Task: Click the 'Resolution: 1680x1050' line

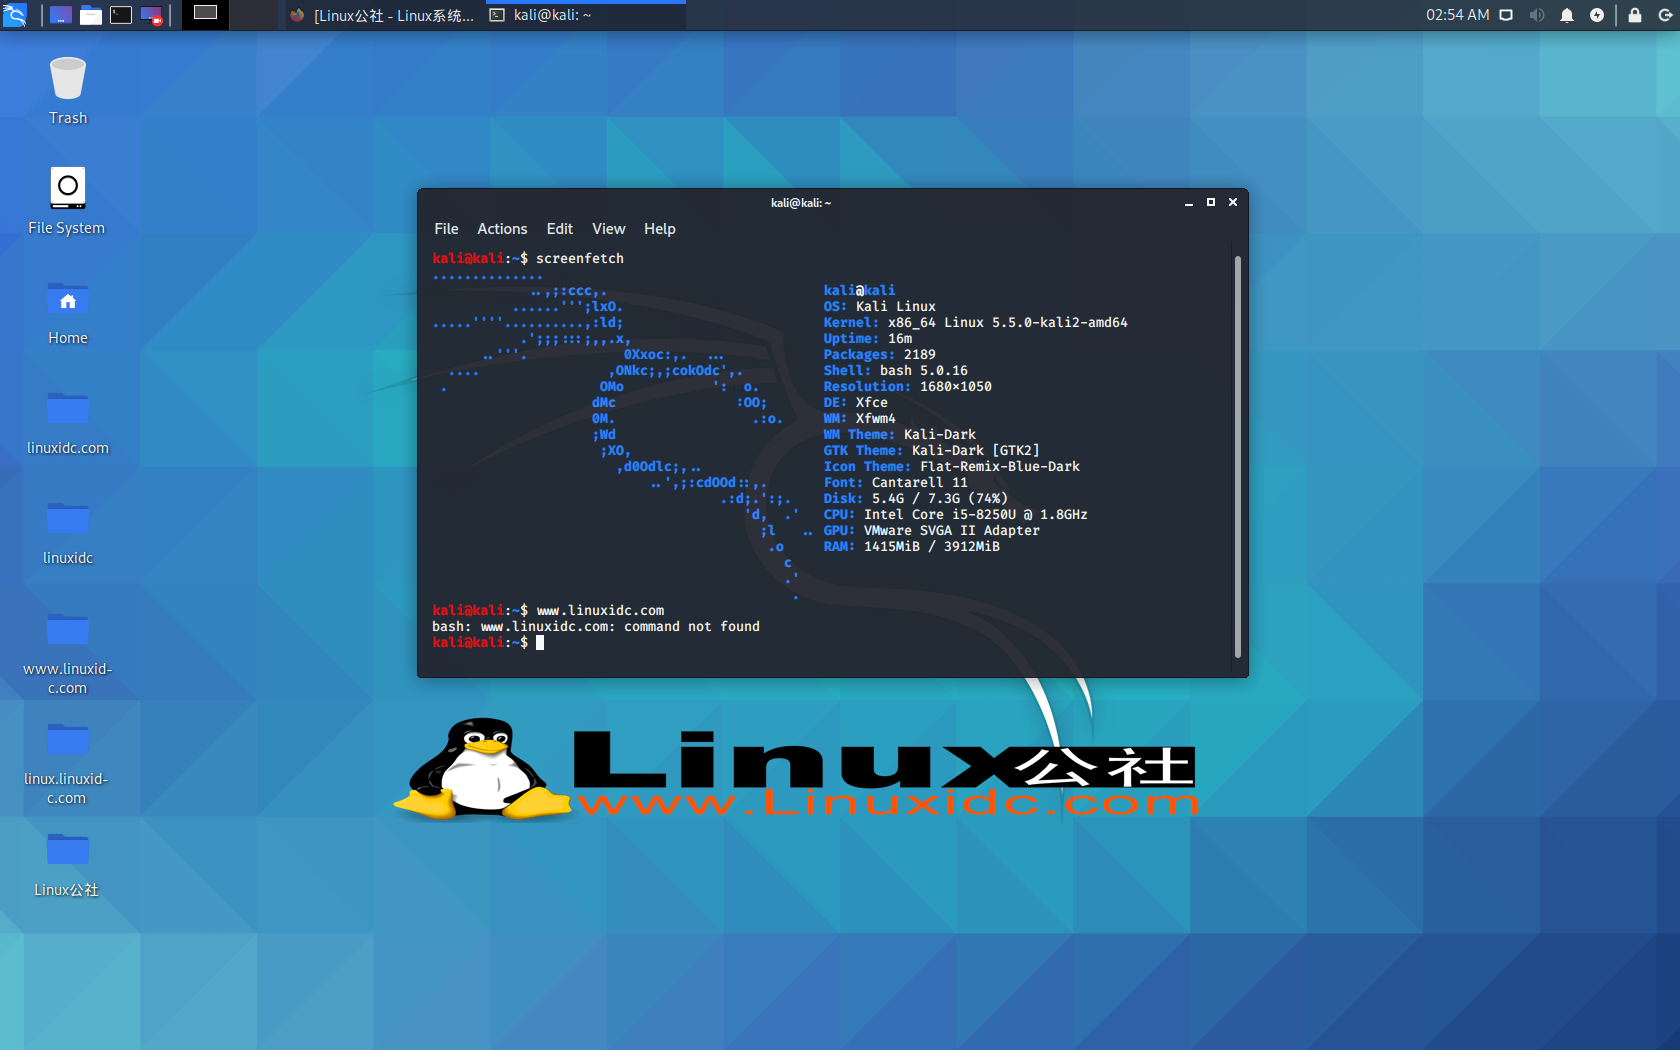Action: tap(908, 387)
